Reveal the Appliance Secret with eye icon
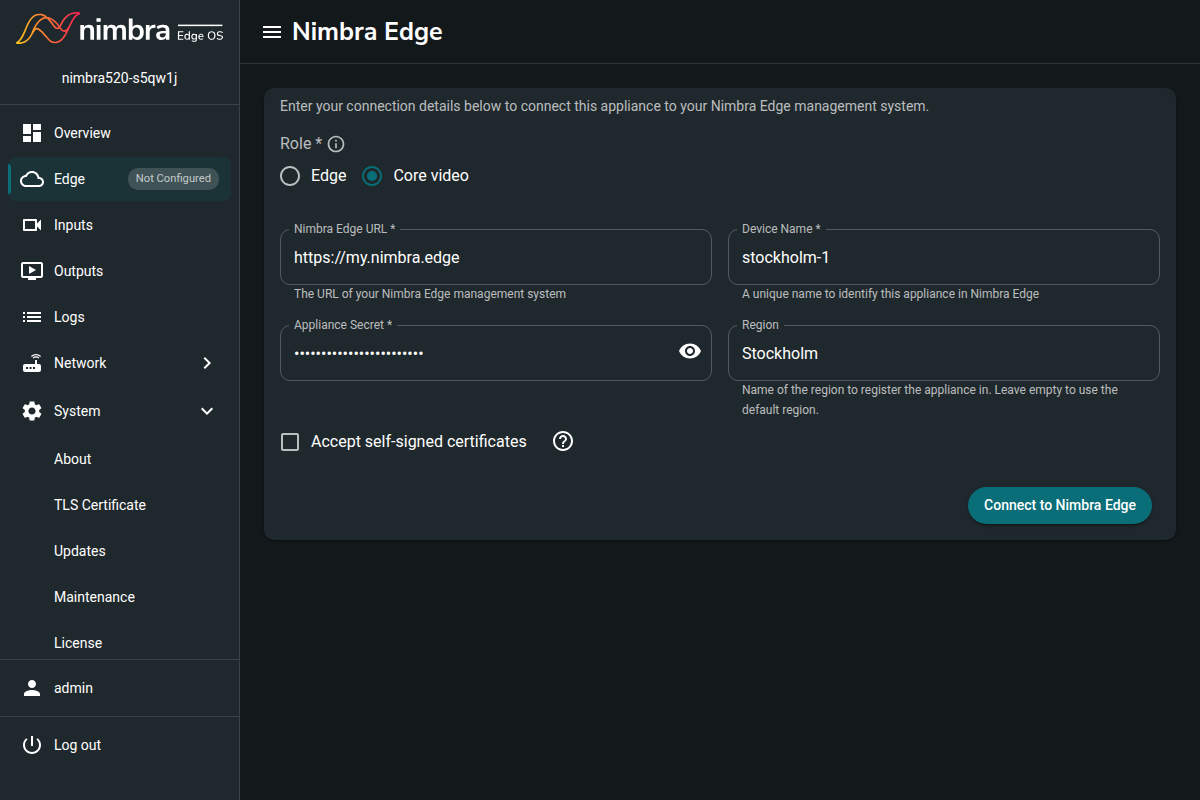1200x800 pixels. 690,351
